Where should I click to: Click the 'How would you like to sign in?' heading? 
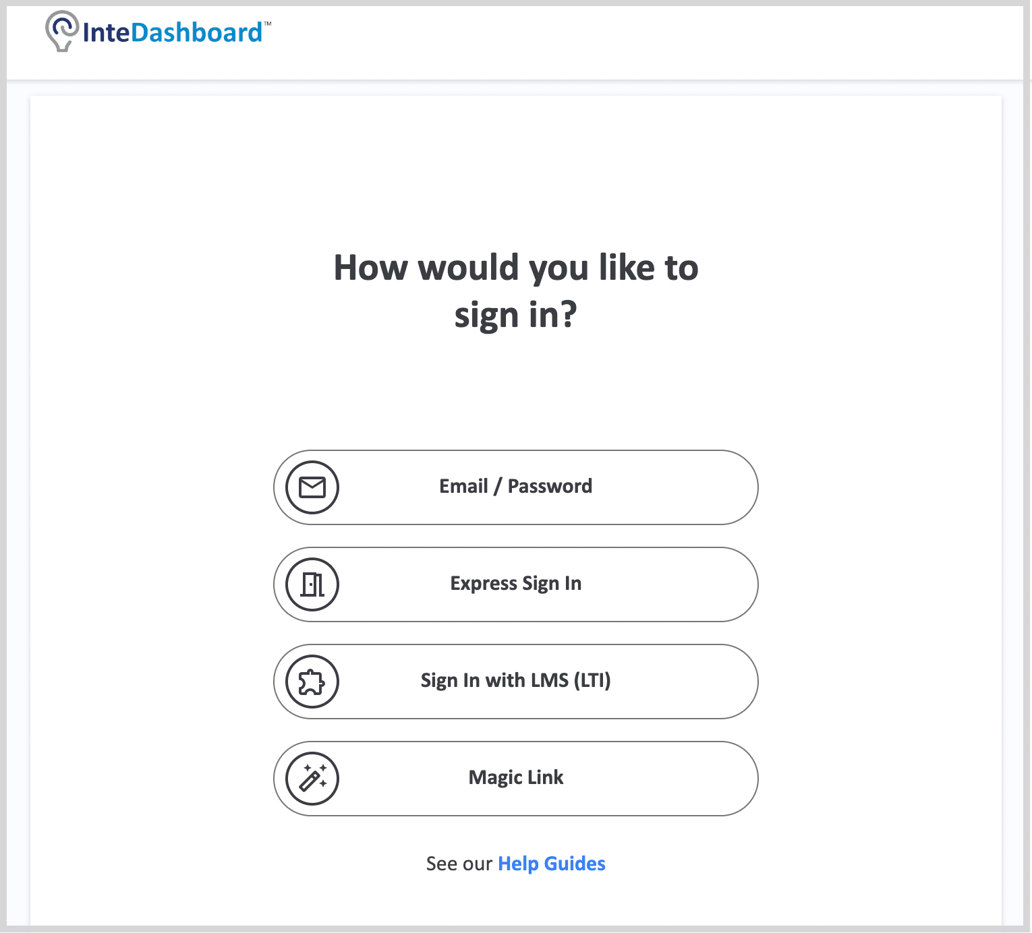pyautogui.click(x=516, y=290)
